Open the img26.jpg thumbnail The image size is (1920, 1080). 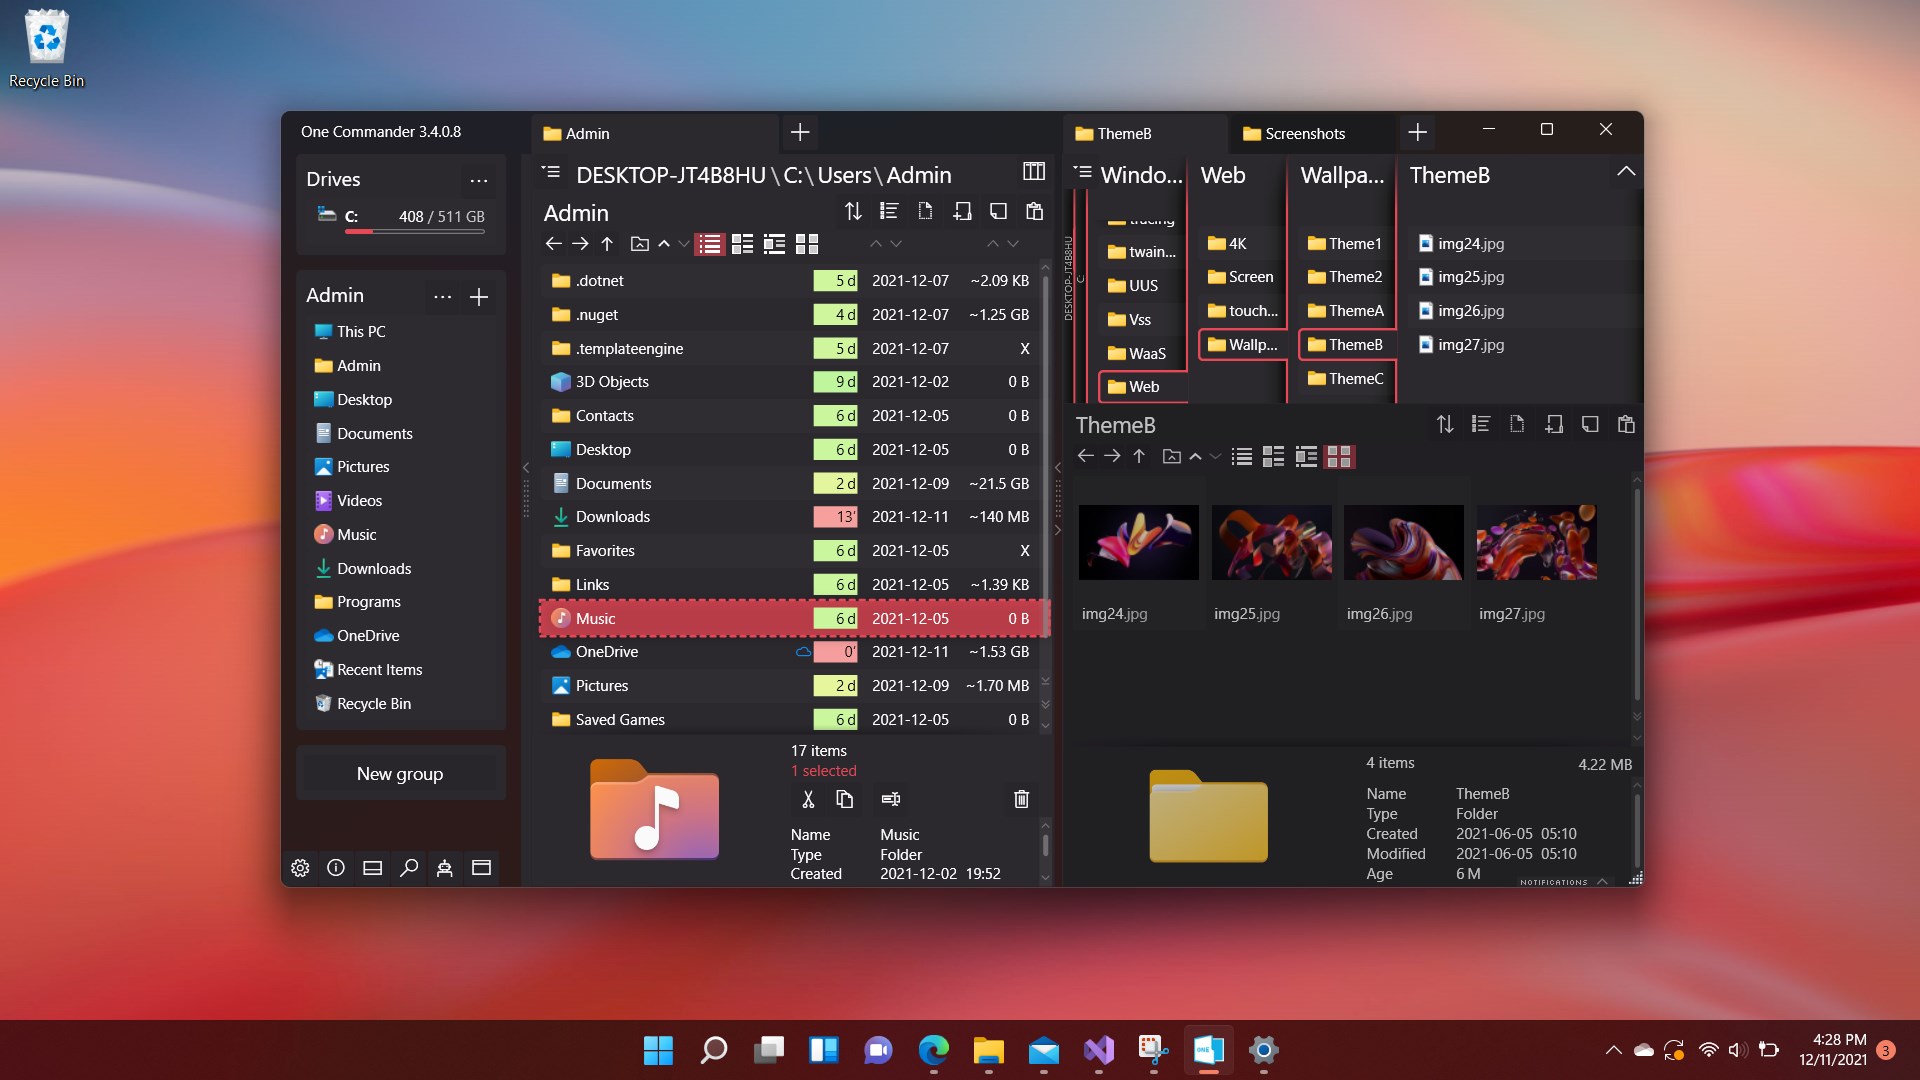1403,542
